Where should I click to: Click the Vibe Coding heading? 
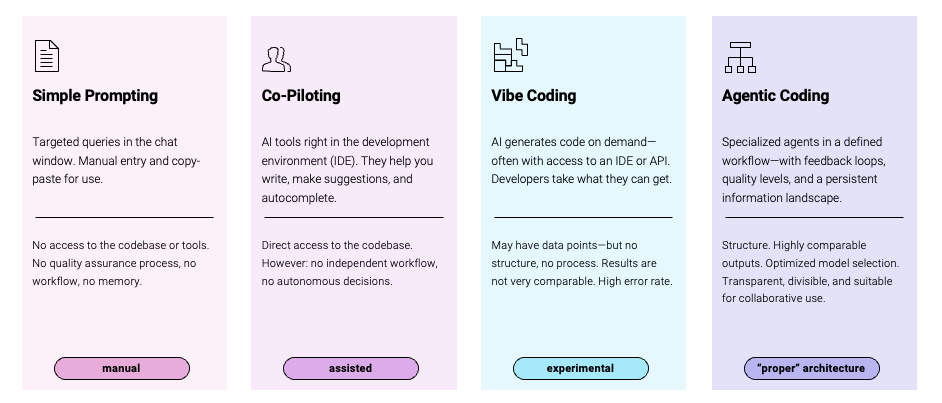point(533,96)
